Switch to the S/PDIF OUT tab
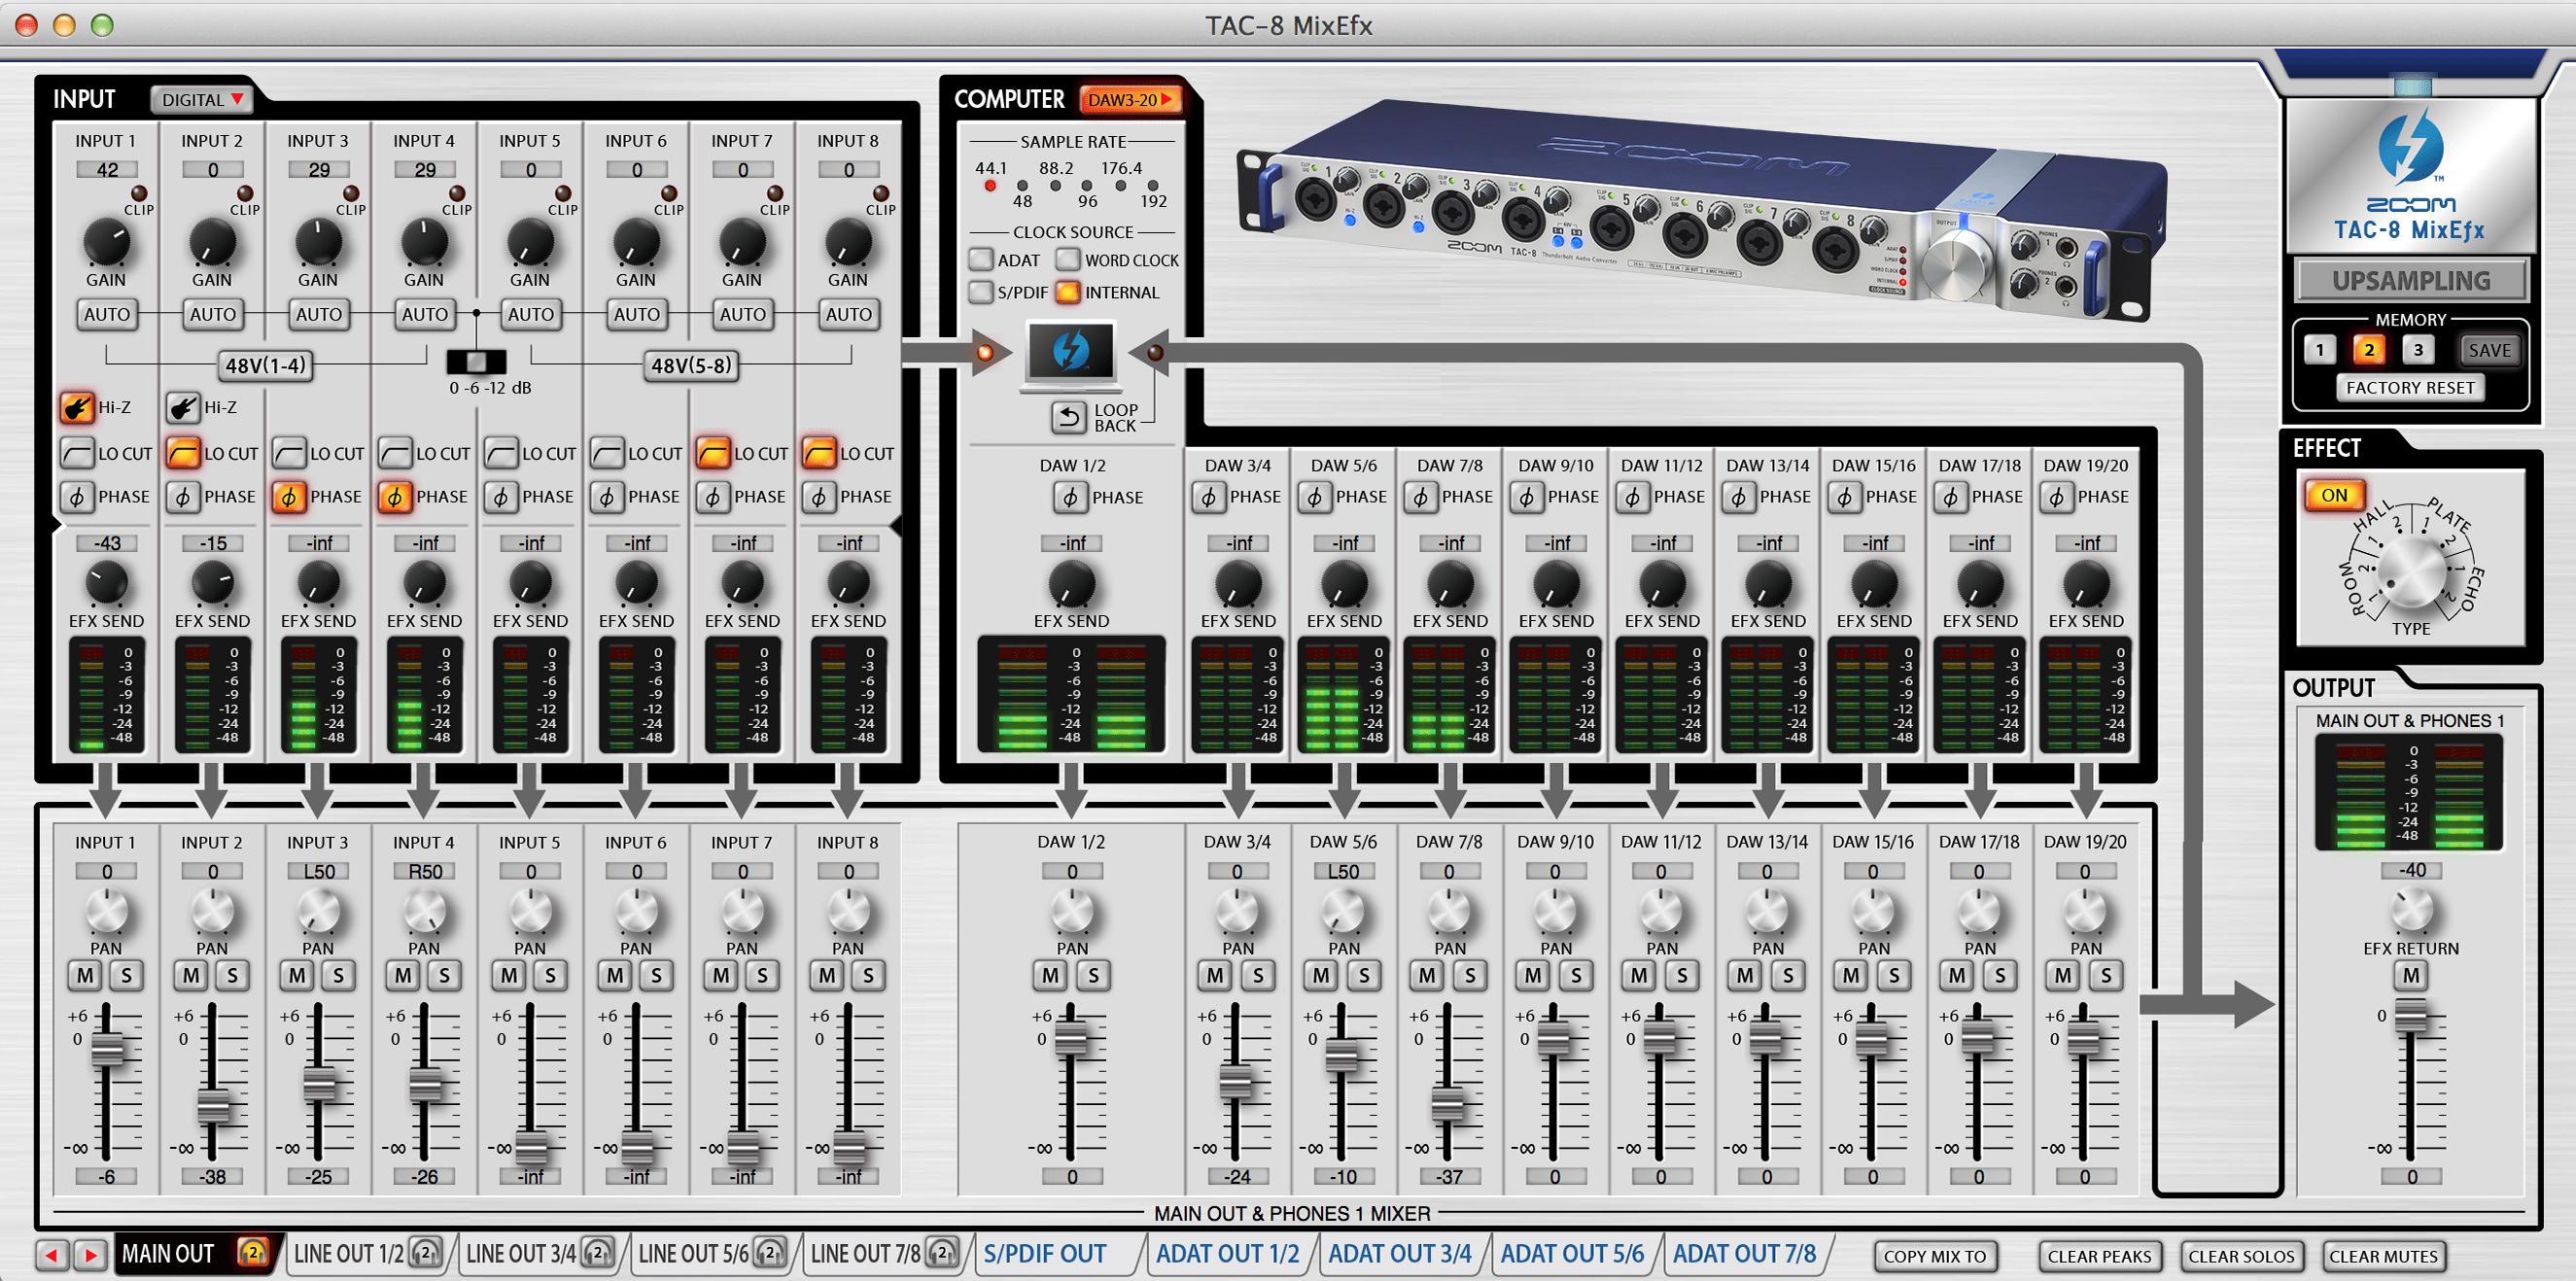The image size is (2576, 1281). point(1045,1254)
